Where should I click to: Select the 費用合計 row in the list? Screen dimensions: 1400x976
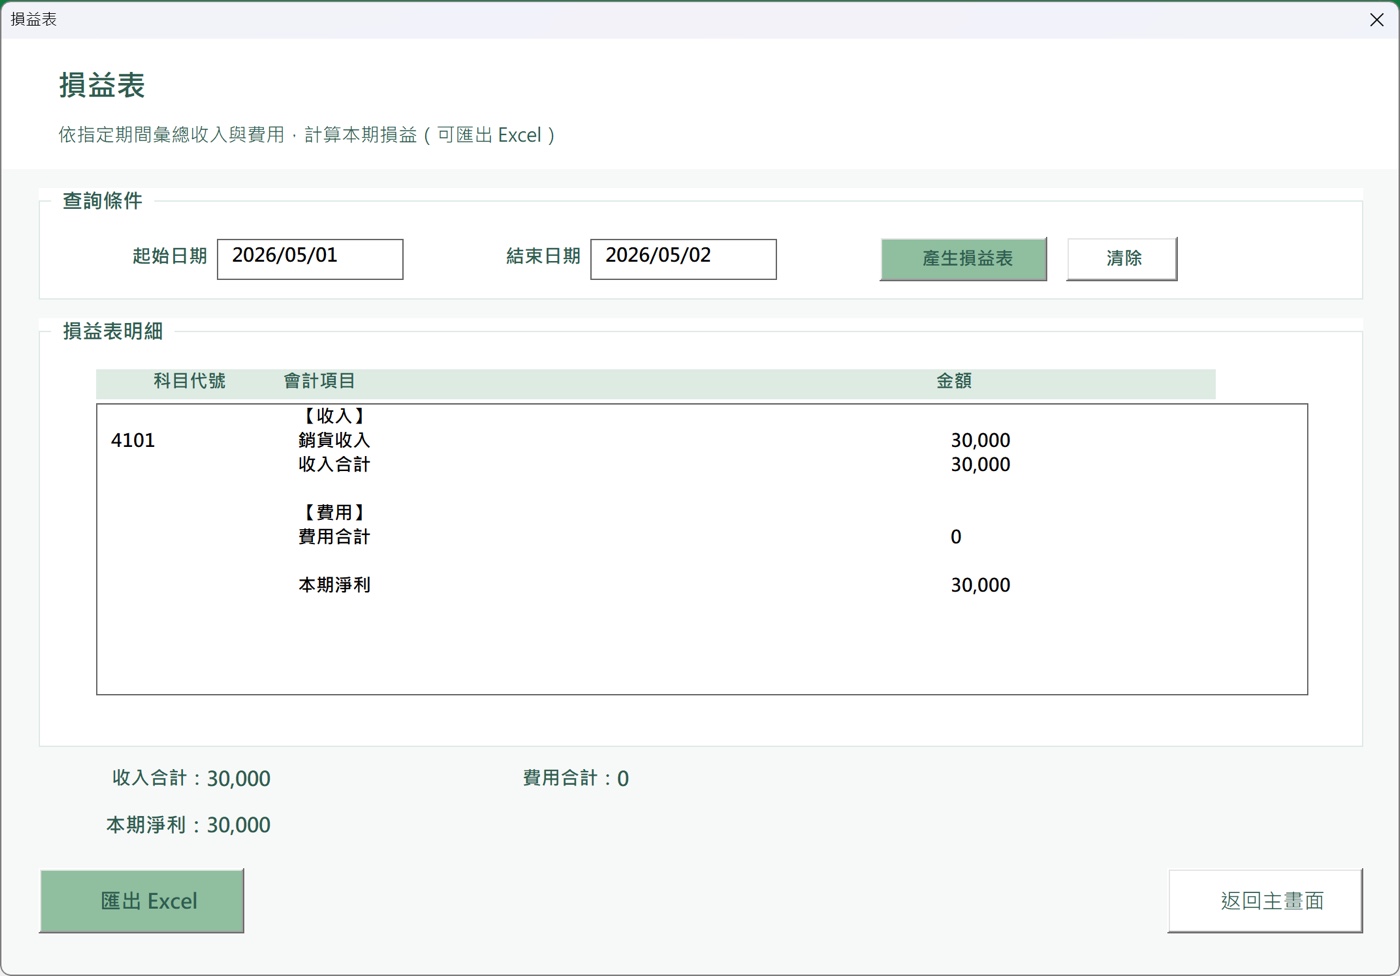click(x=702, y=537)
